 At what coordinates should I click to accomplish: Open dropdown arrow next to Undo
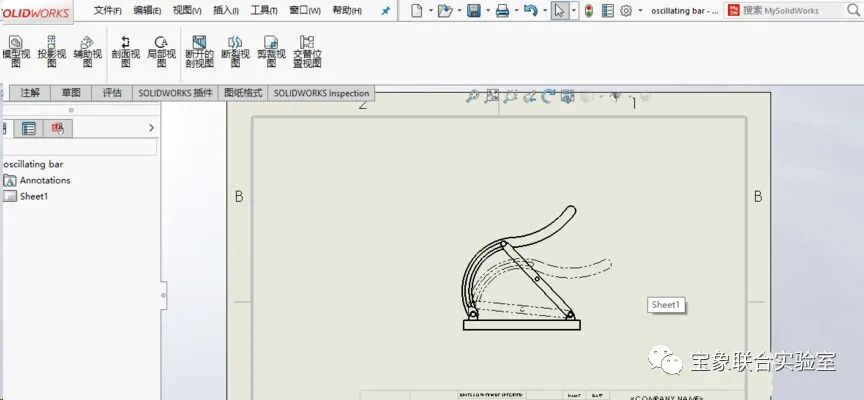[545, 10]
